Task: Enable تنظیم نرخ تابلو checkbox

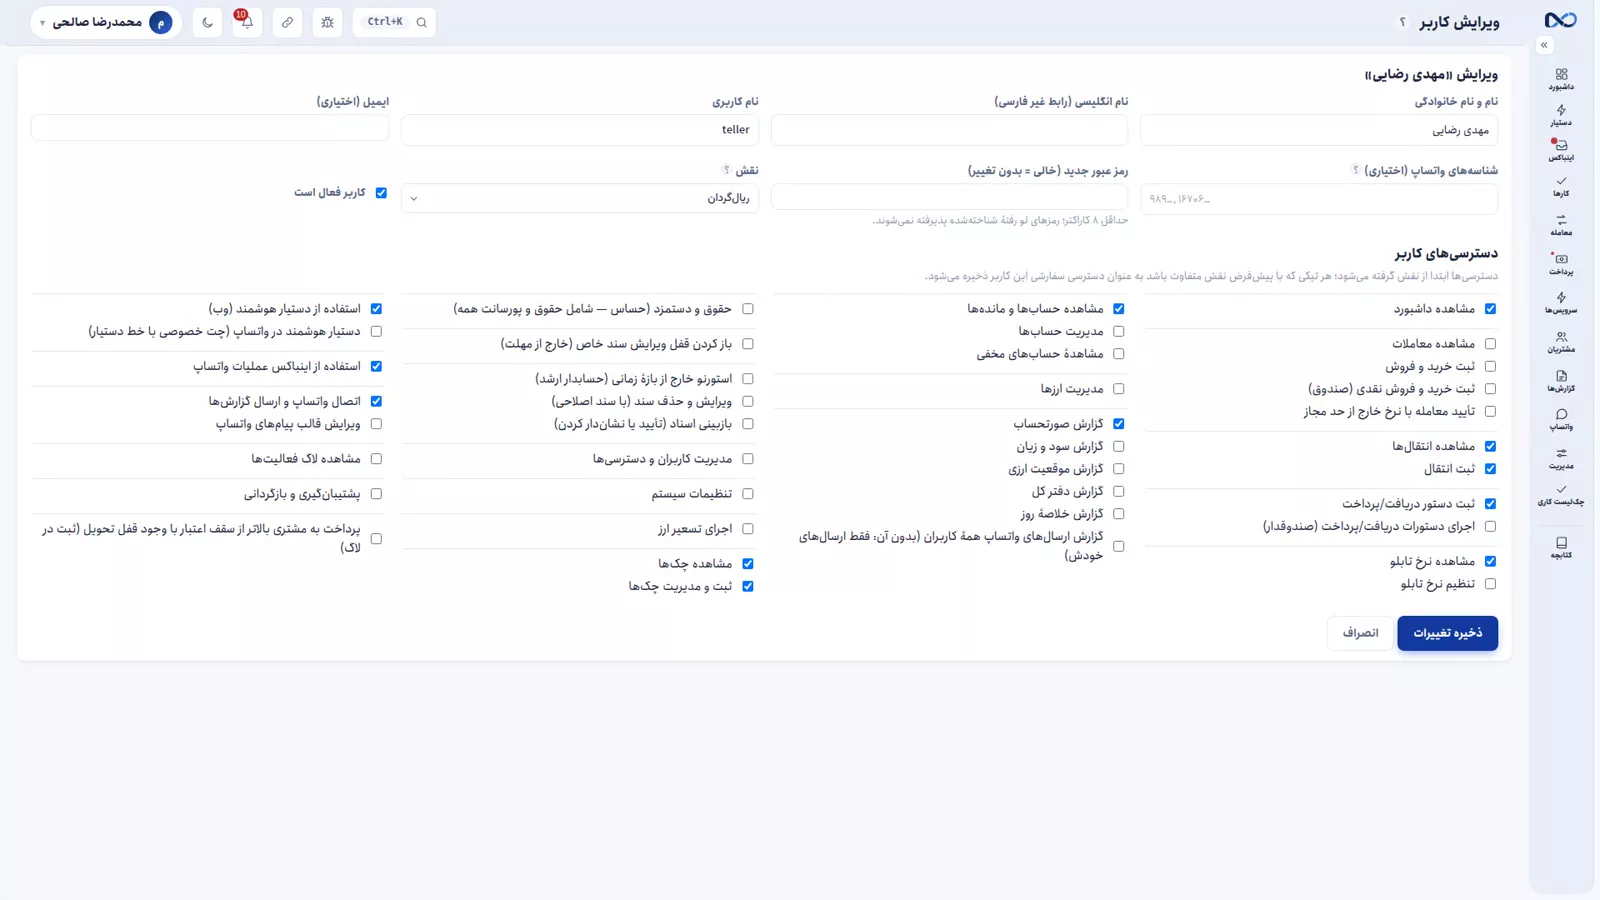Action: (1490, 584)
